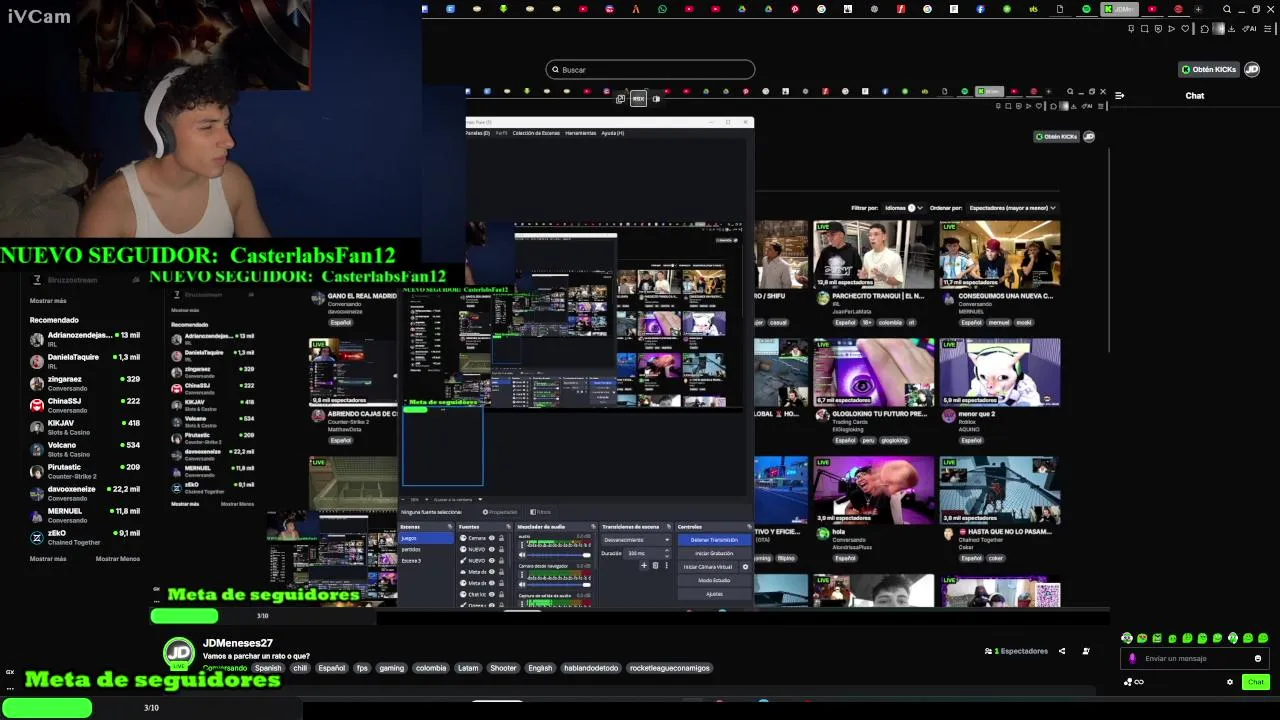This screenshot has height=720, width=1280.
Task: Collapse the chat with the arrow icon beside Chat
Action: [1119, 95]
